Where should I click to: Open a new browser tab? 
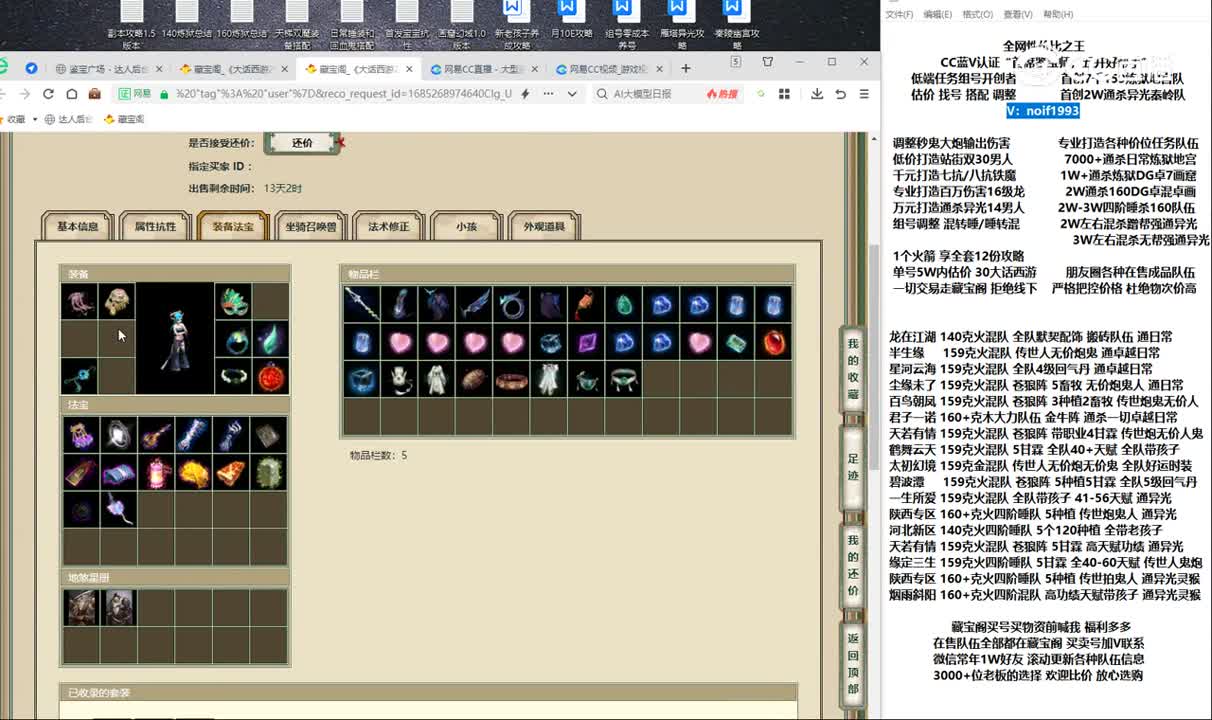[x=686, y=69]
